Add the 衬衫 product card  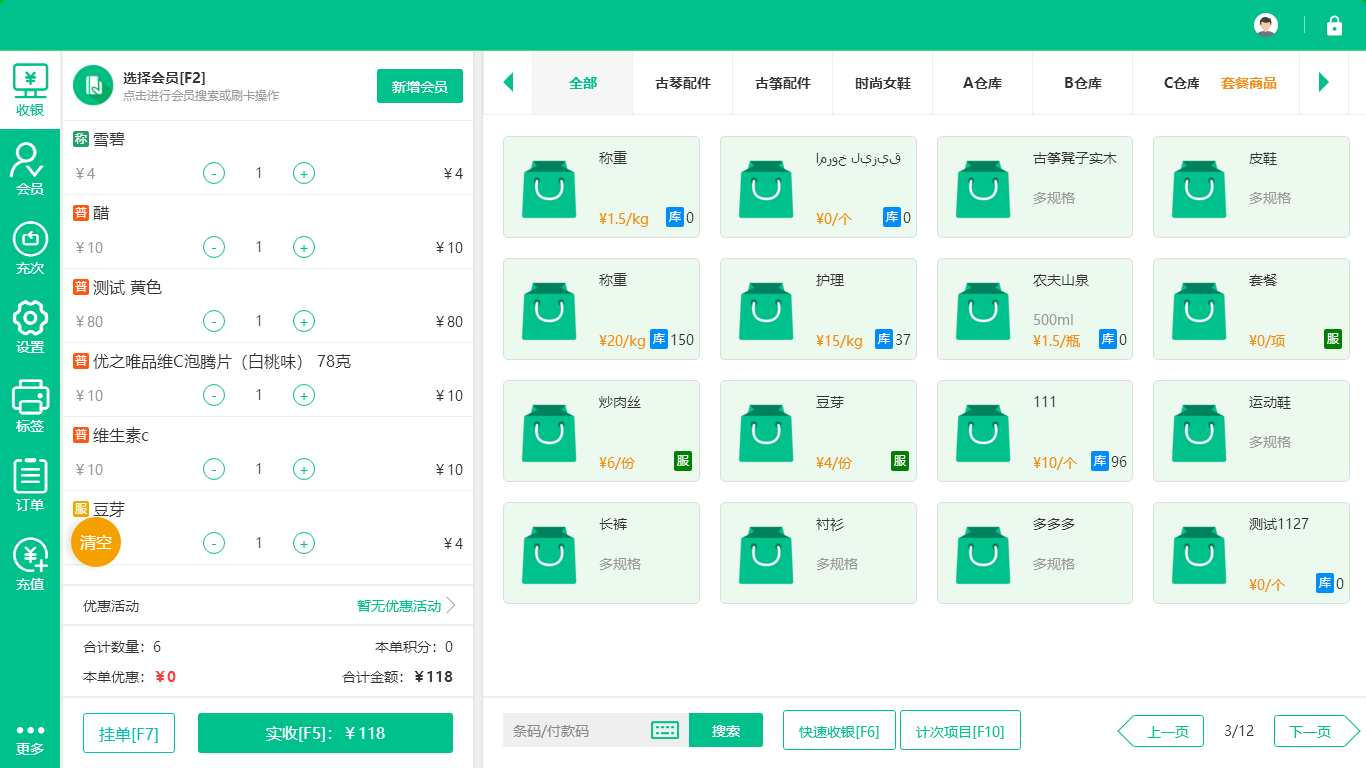point(818,553)
